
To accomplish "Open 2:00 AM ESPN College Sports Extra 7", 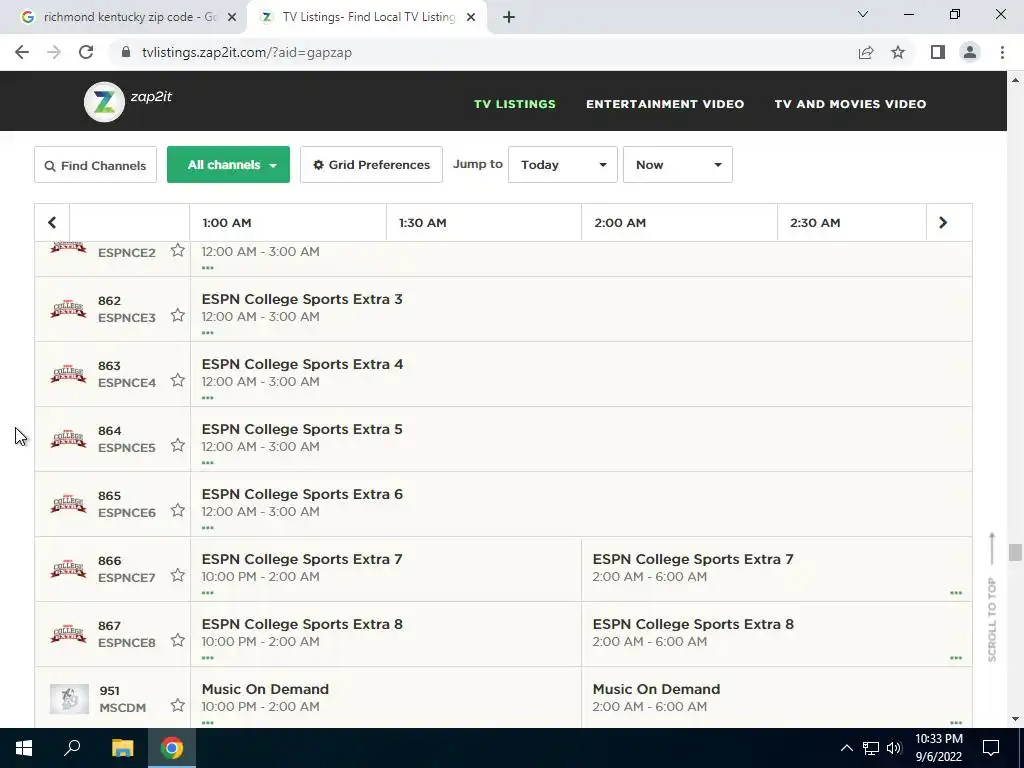I will coord(693,559).
